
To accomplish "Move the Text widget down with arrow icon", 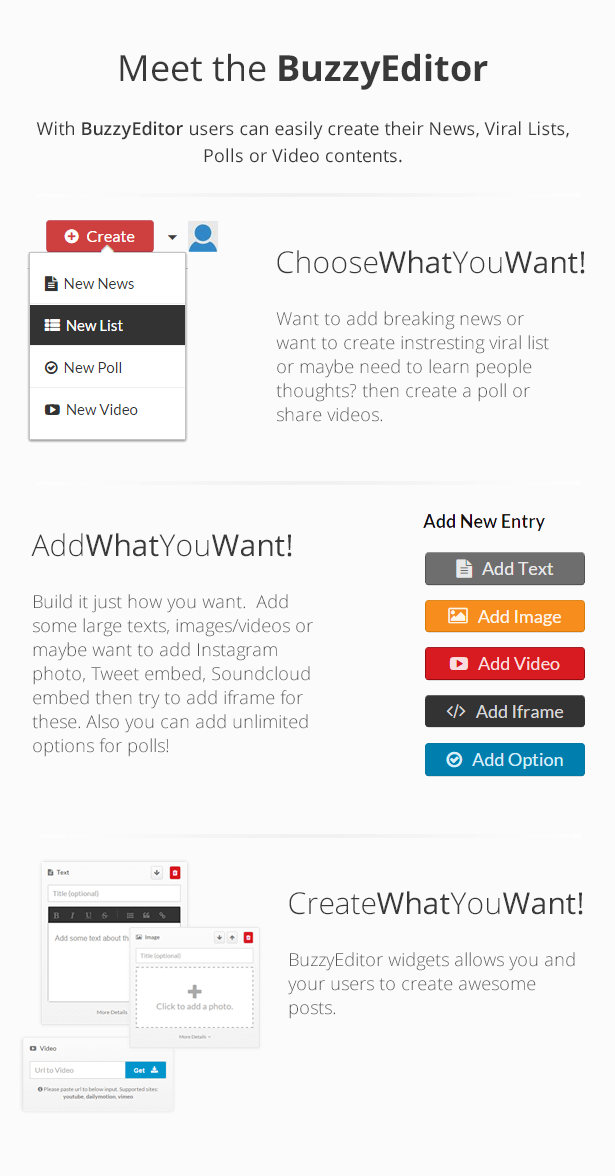I will coord(157,873).
